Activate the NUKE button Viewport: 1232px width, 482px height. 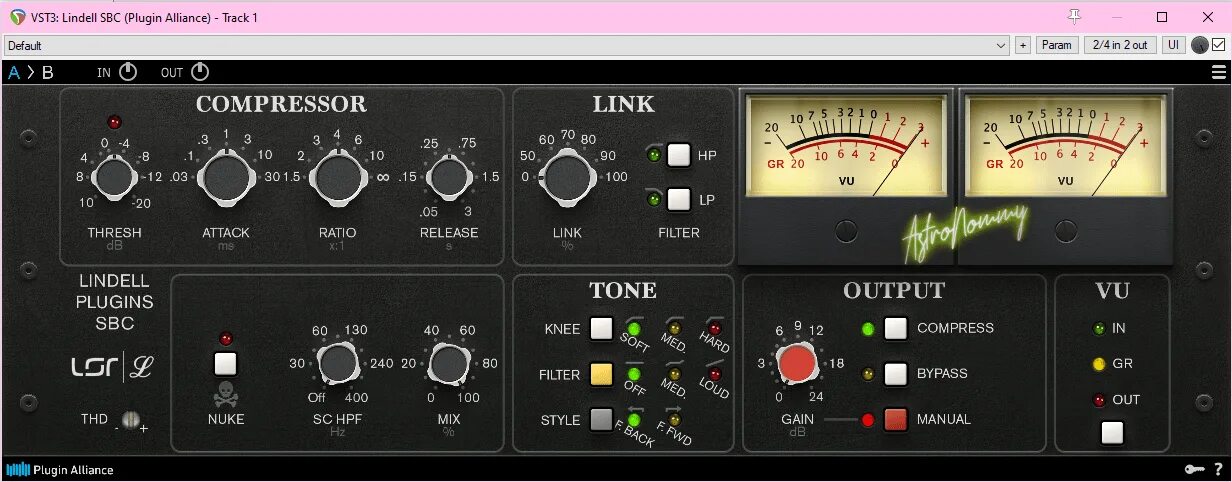pyautogui.click(x=226, y=363)
